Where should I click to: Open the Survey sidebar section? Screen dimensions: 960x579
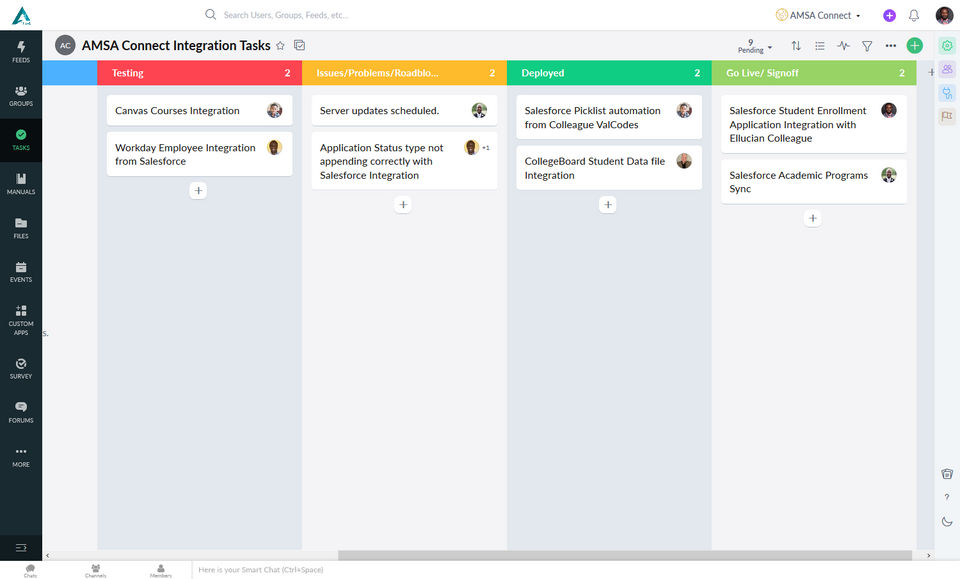coord(21,368)
